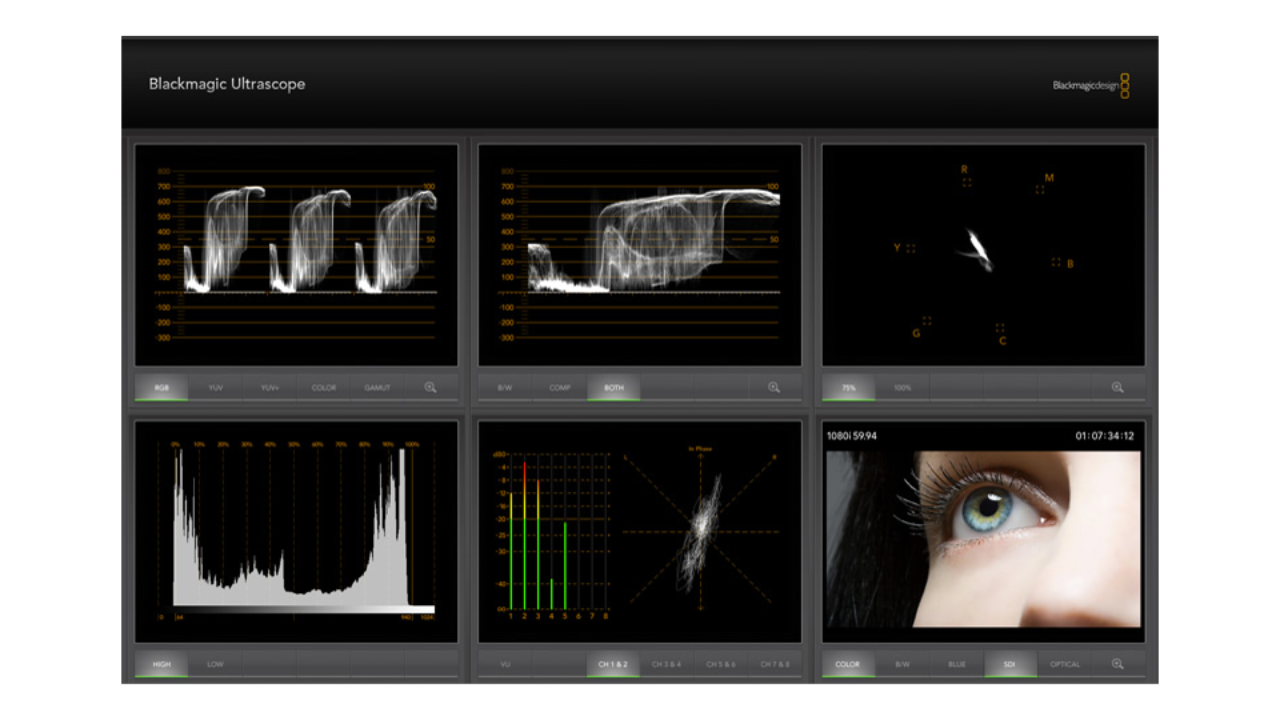Click the 01:07:34:12 timecode
The width and height of the screenshot is (1280, 720).
[1105, 436]
